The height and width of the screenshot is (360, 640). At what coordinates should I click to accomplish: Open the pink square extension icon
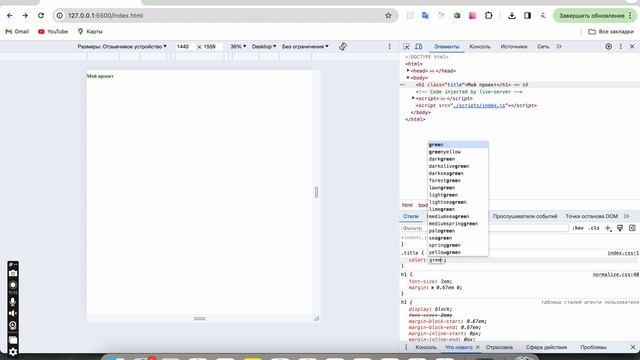(x=473, y=16)
